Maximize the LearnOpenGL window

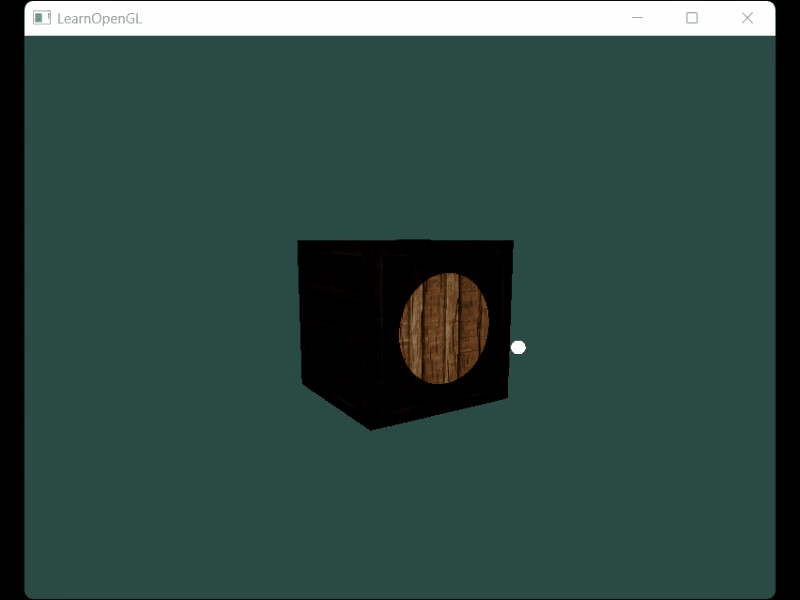pyautogui.click(x=692, y=18)
